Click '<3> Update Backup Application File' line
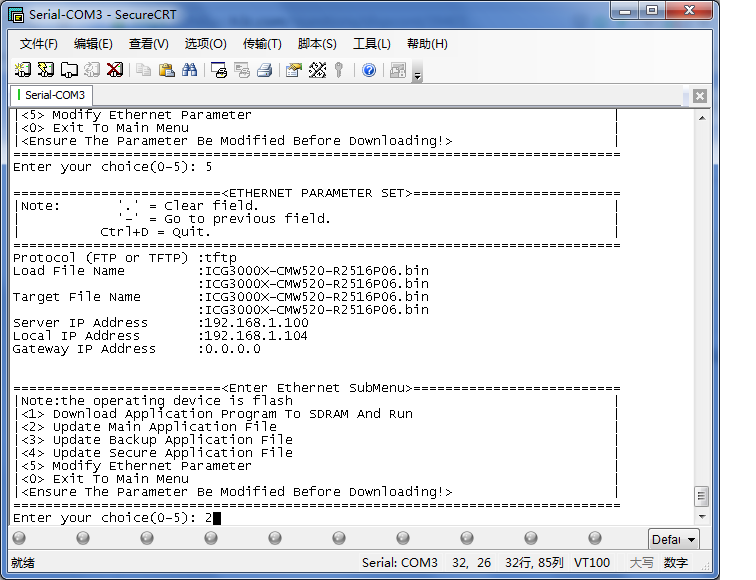Viewport: 756px width, 580px height. tap(157, 440)
